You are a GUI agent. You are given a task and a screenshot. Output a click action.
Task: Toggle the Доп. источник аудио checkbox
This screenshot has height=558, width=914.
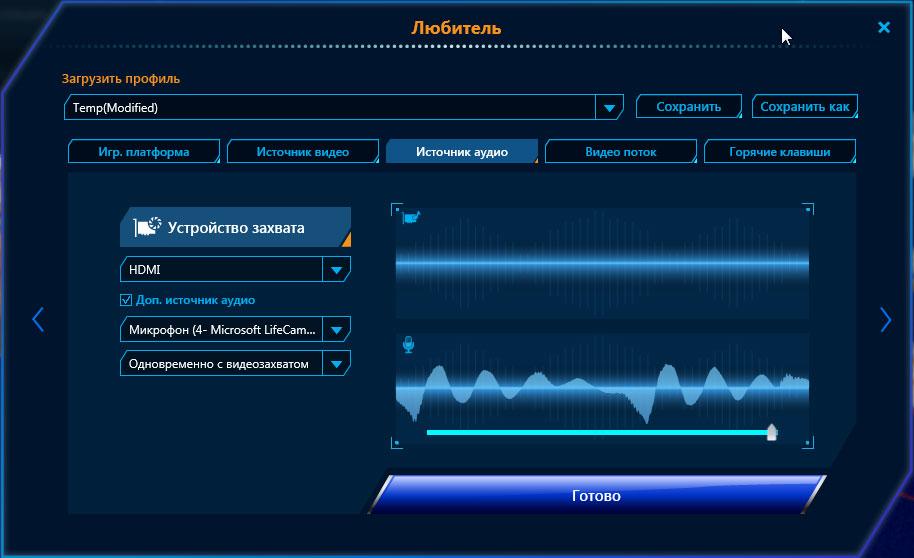click(x=126, y=300)
